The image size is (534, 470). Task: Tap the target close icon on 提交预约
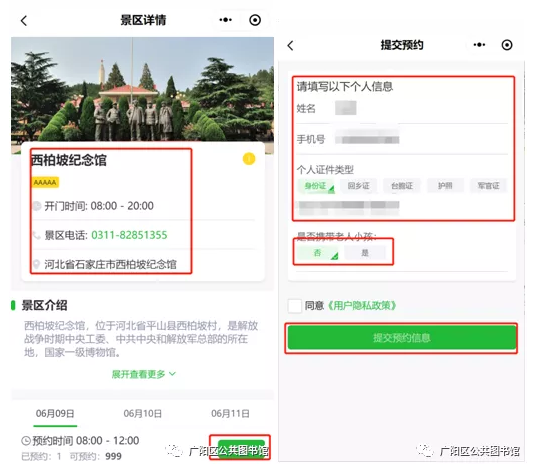tap(507, 45)
